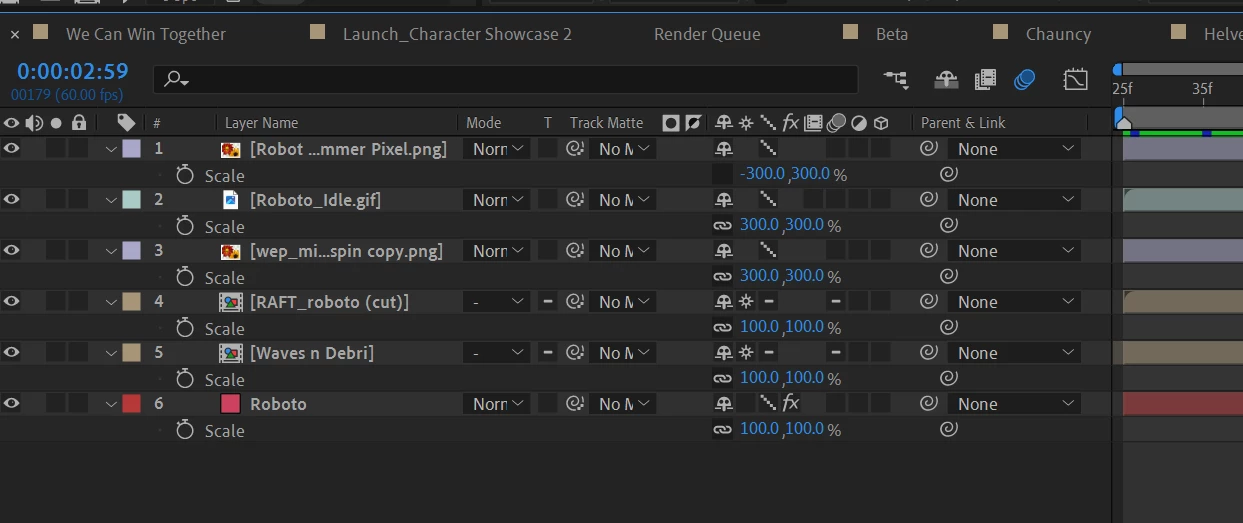
Task: Click the shy switch on RAFT_roboto layer
Action: coord(723,302)
